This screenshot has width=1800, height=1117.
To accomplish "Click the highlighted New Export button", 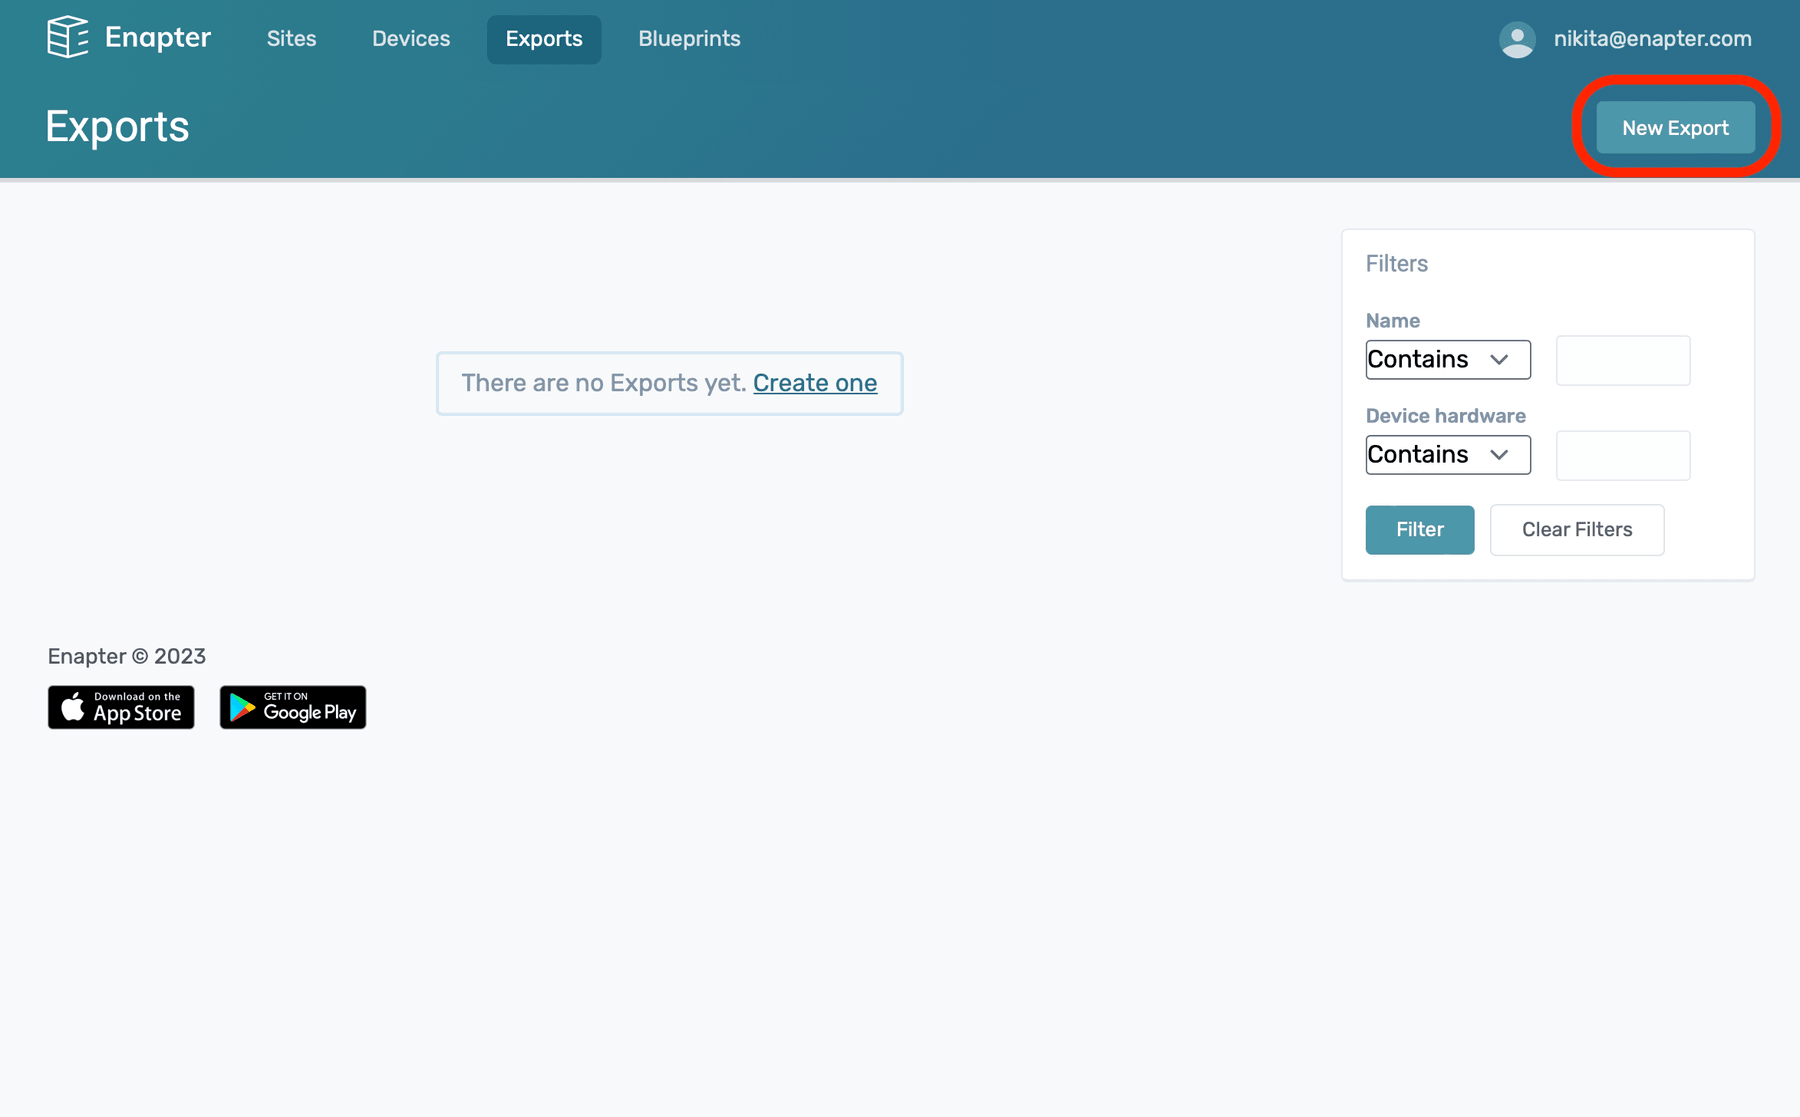I will tap(1675, 127).
